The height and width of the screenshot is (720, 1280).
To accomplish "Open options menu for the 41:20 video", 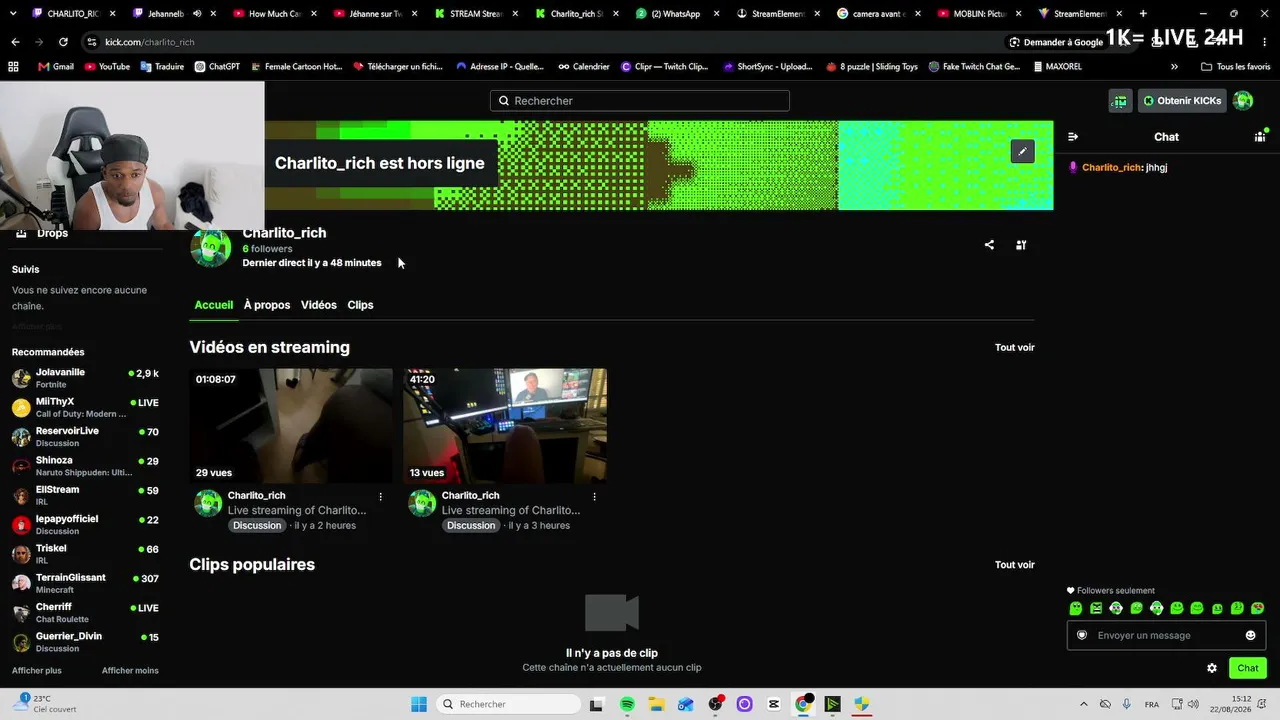I will 594,496.
